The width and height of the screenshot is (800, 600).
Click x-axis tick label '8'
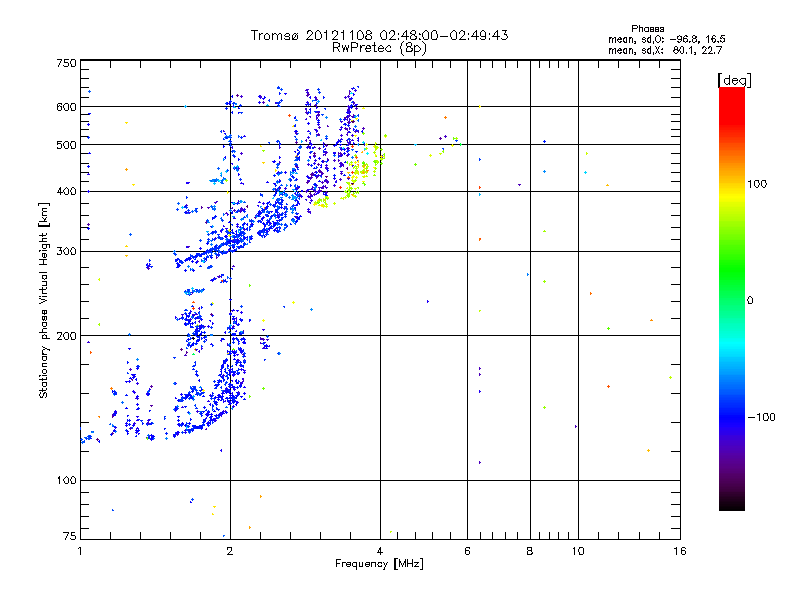click(530, 551)
